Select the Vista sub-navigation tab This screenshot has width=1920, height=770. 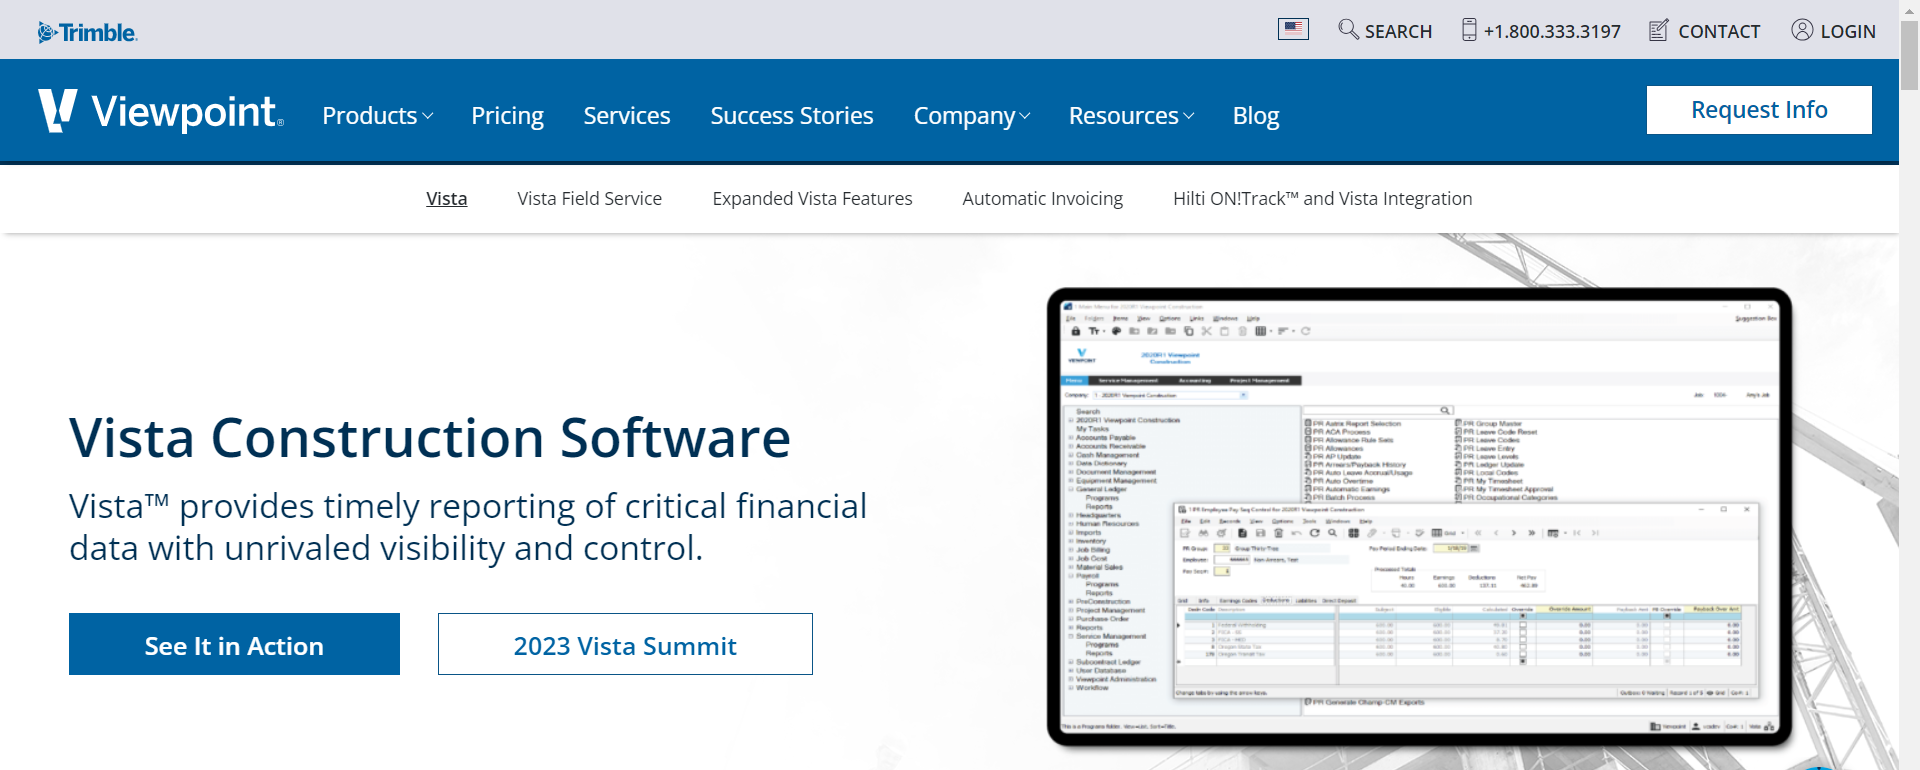(x=446, y=199)
